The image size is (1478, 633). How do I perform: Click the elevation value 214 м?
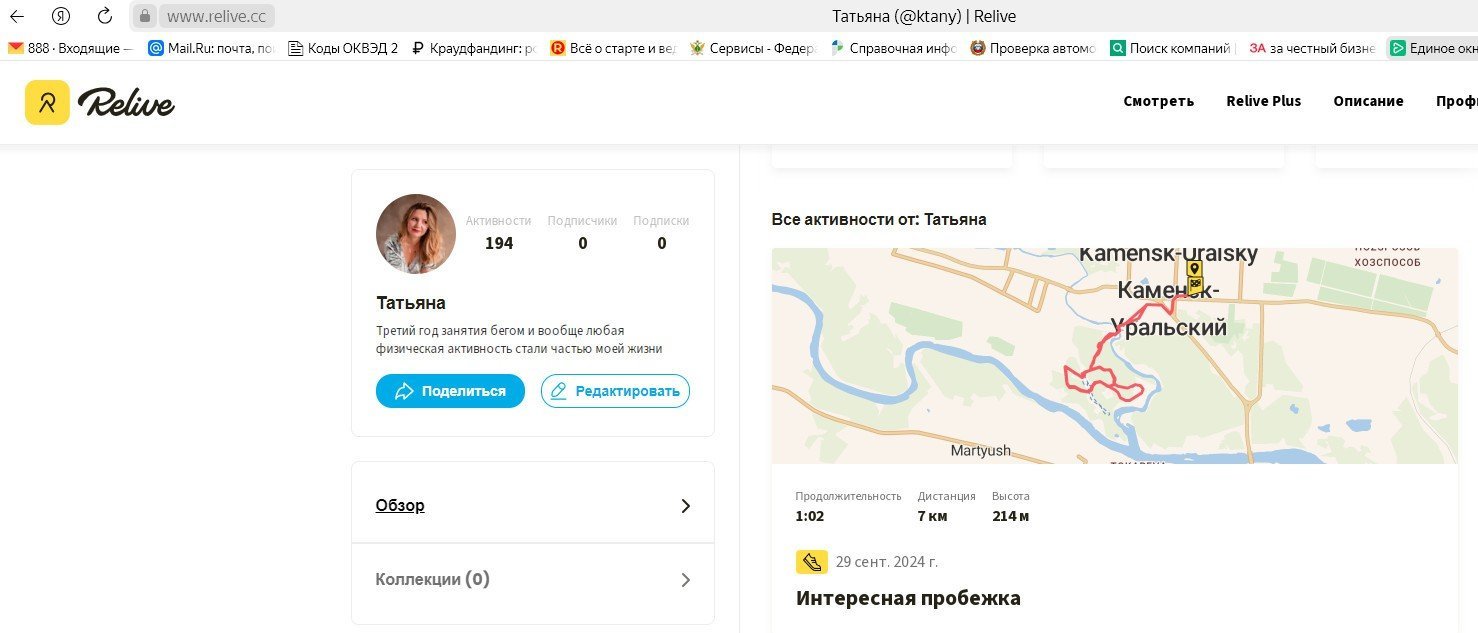click(x=1010, y=516)
